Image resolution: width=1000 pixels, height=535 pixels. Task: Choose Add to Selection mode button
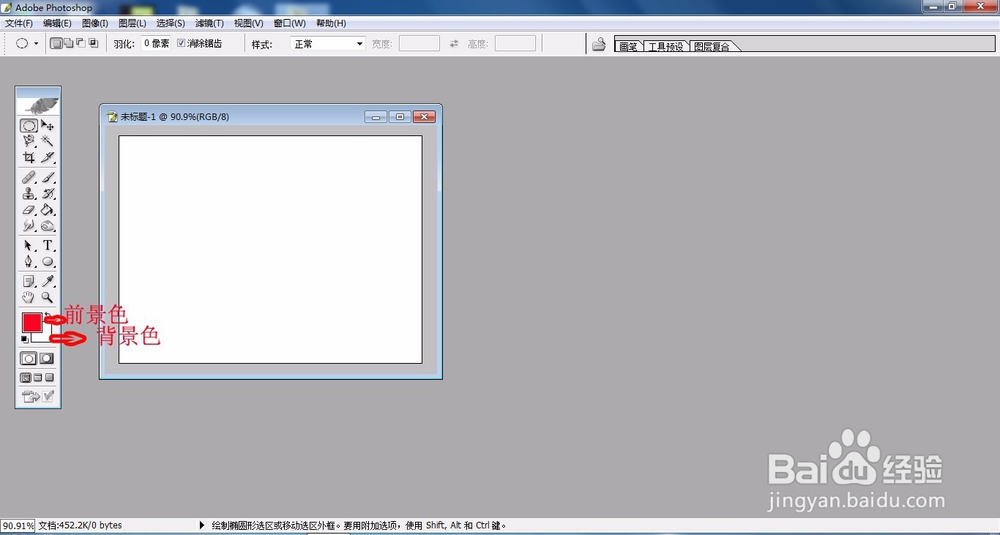(68, 43)
